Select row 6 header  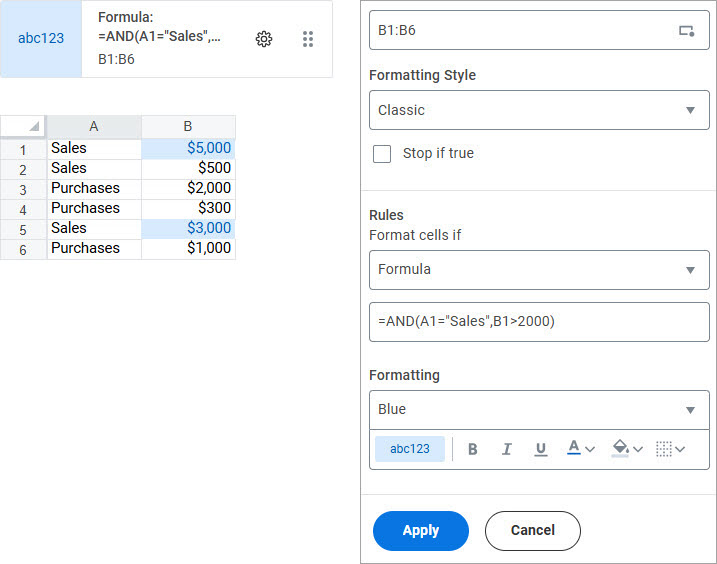click(23, 249)
